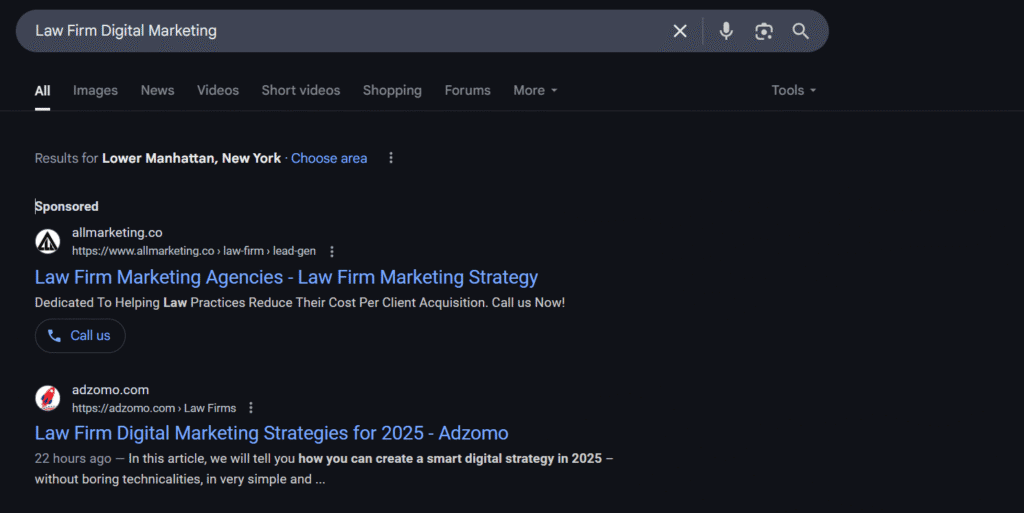1024x513 pixels.
Task: Switch to the Images tab
Action: [95, 90]
